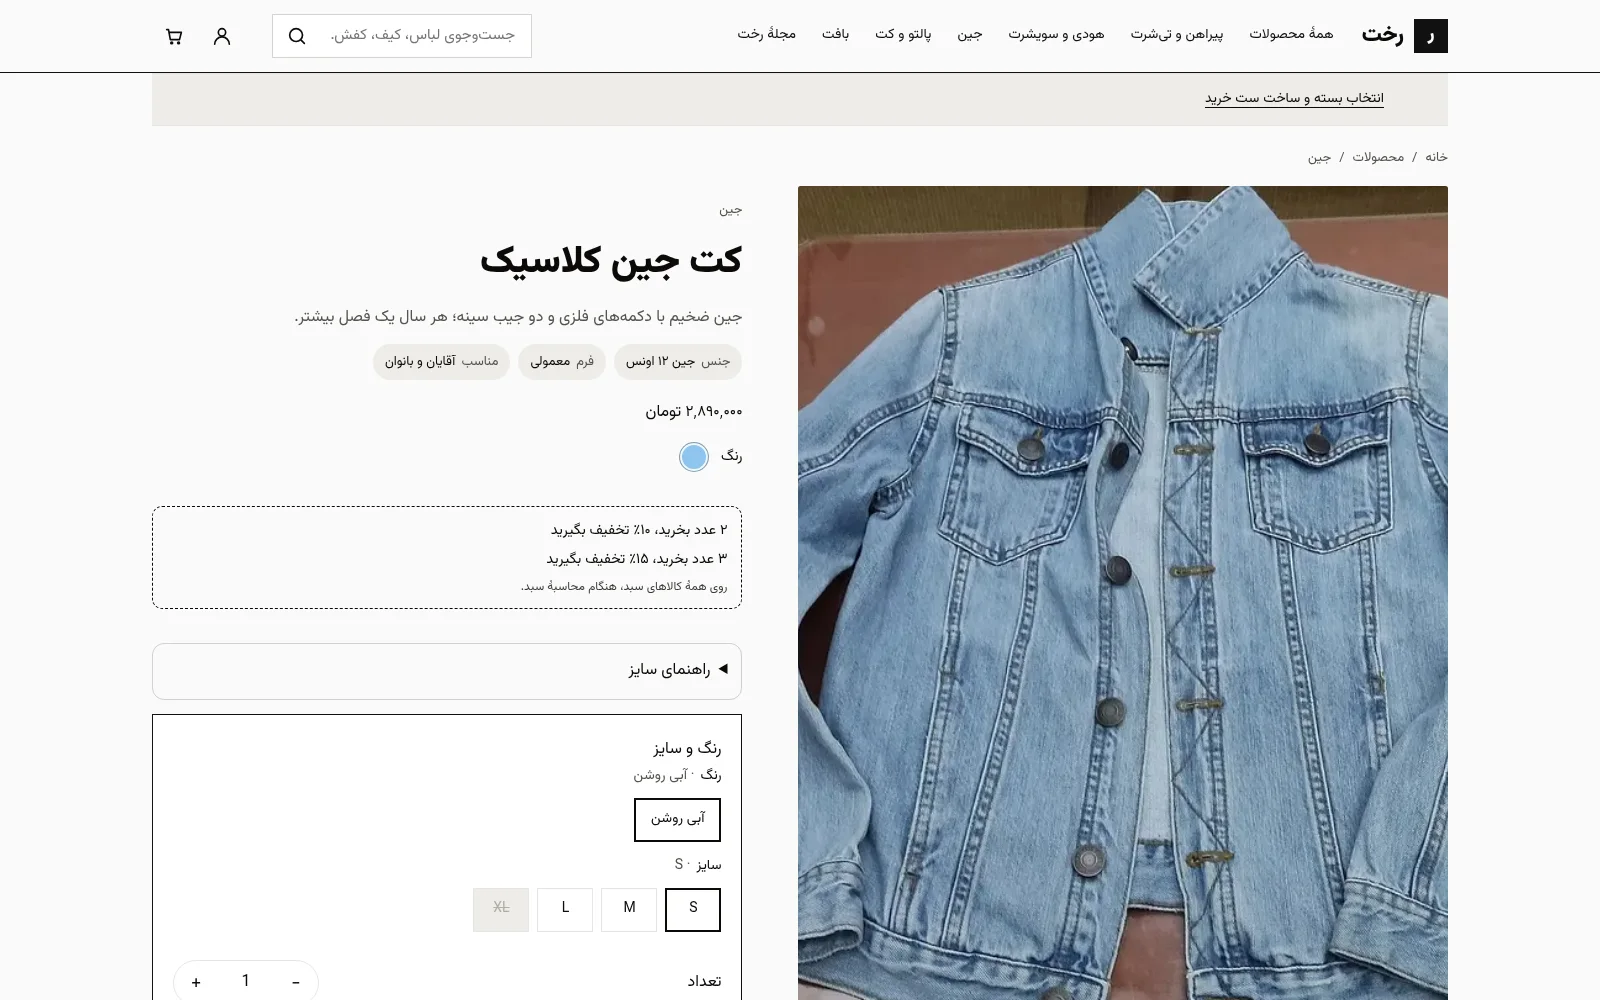Open the مجلهٔ رخت menu item

pyautogui.click(x=767, y=35)
